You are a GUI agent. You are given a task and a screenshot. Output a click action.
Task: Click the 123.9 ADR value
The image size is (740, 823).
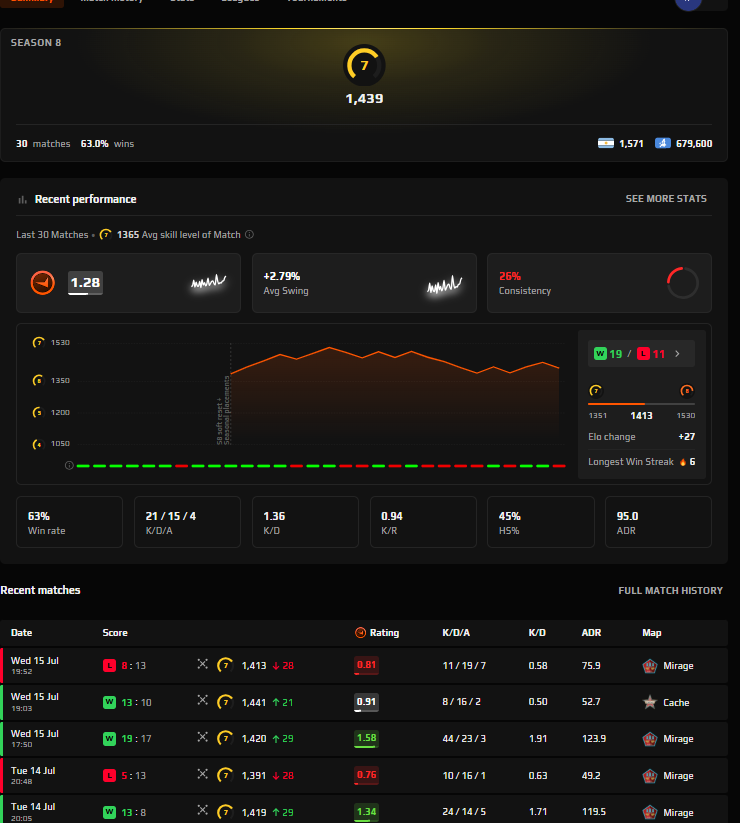[x=594, y=739]
